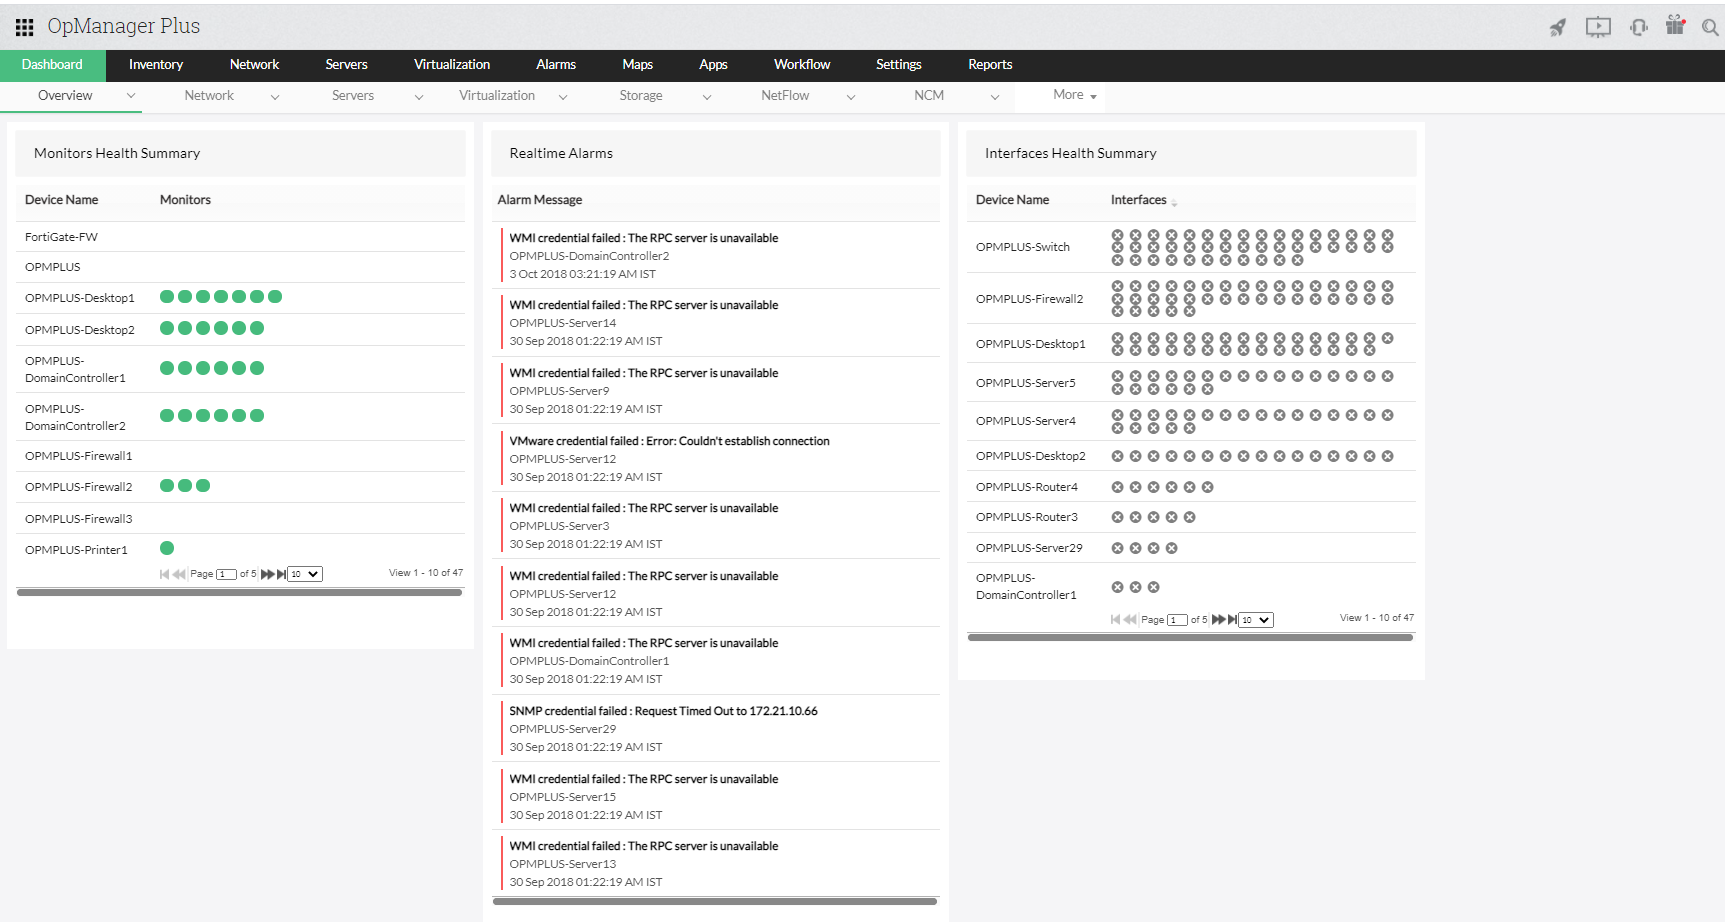Click the OpManager Plus product title
Image resolution: width=1725 pixels, height=922 pixels.
(x=123, y=26)
